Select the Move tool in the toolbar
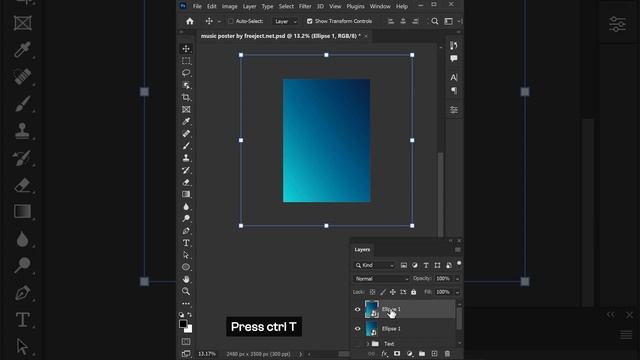The height and width of the screenshot is (360, 640). [x=186, y=49]
